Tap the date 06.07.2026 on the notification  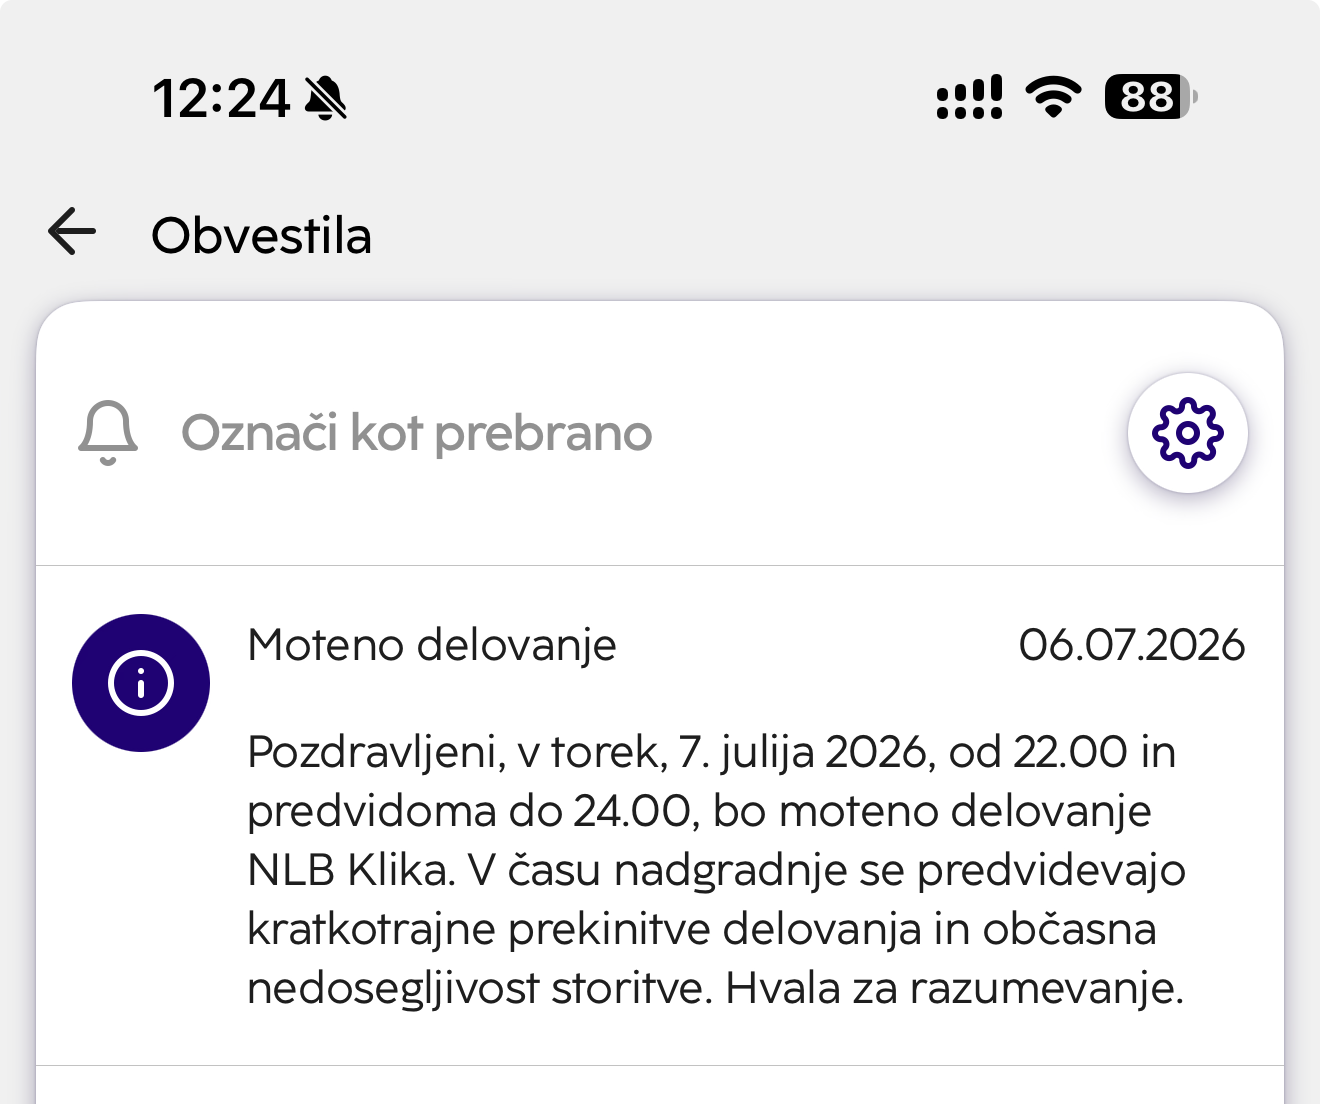point(1131,645)
